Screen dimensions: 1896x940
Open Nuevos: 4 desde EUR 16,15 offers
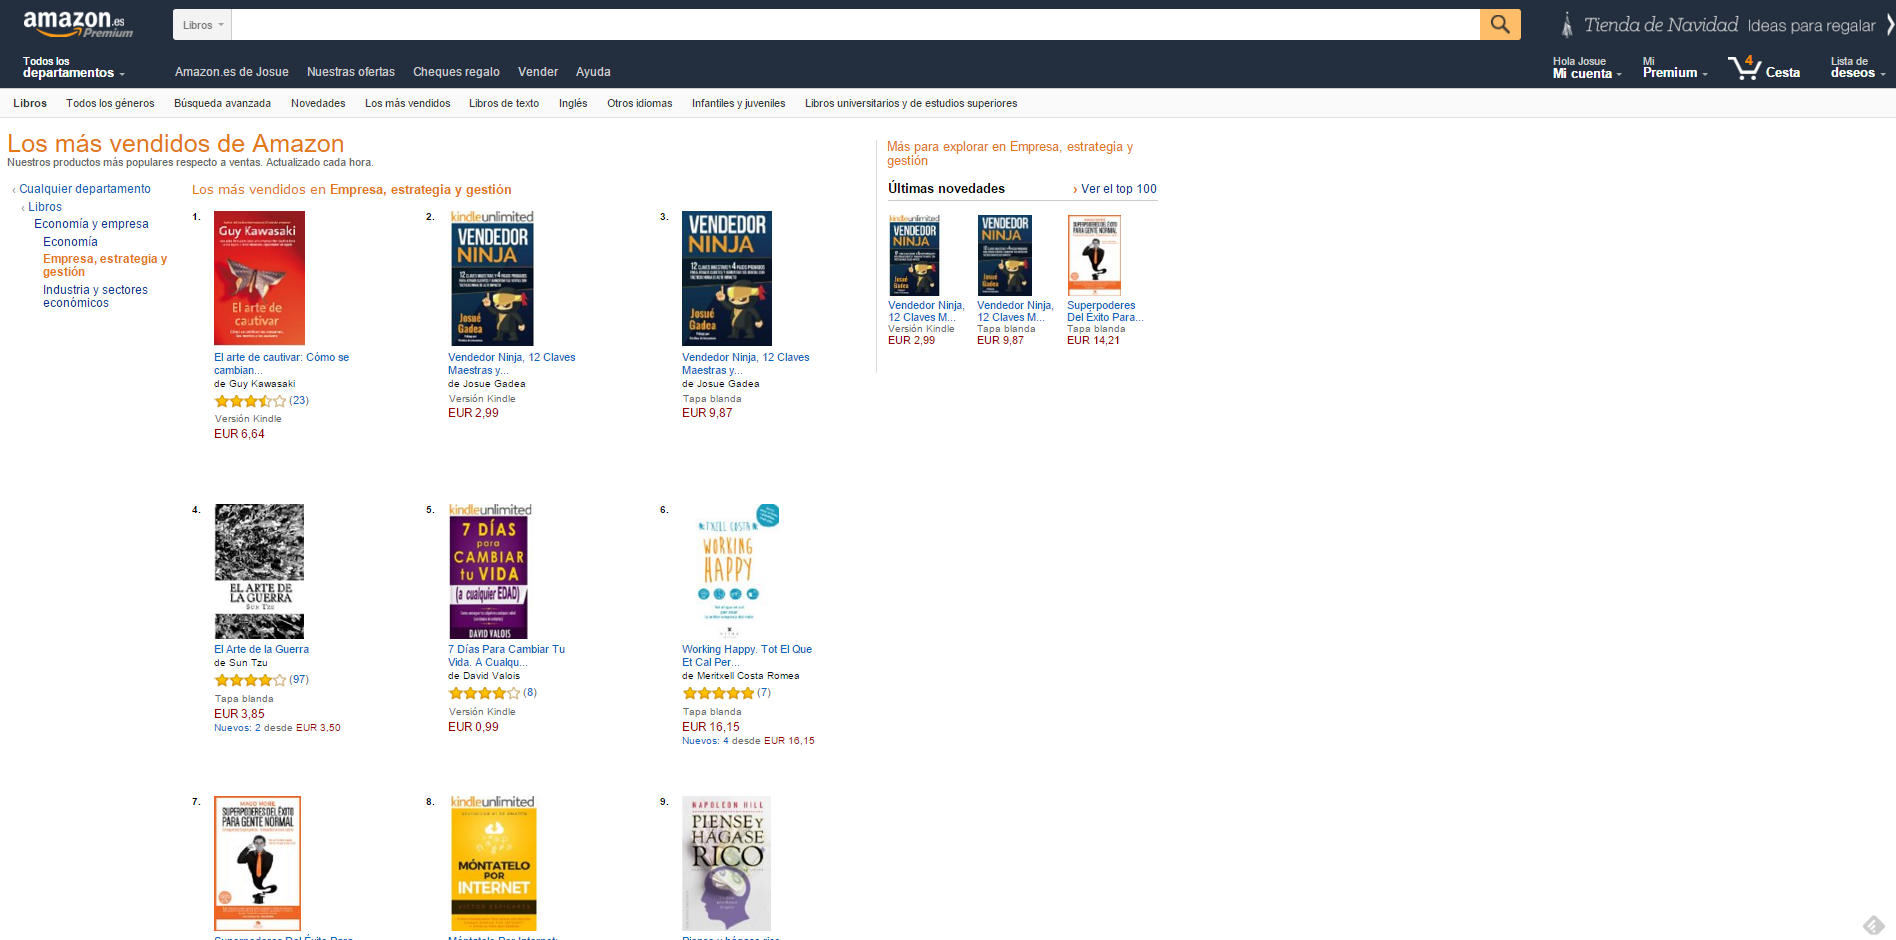748,741
